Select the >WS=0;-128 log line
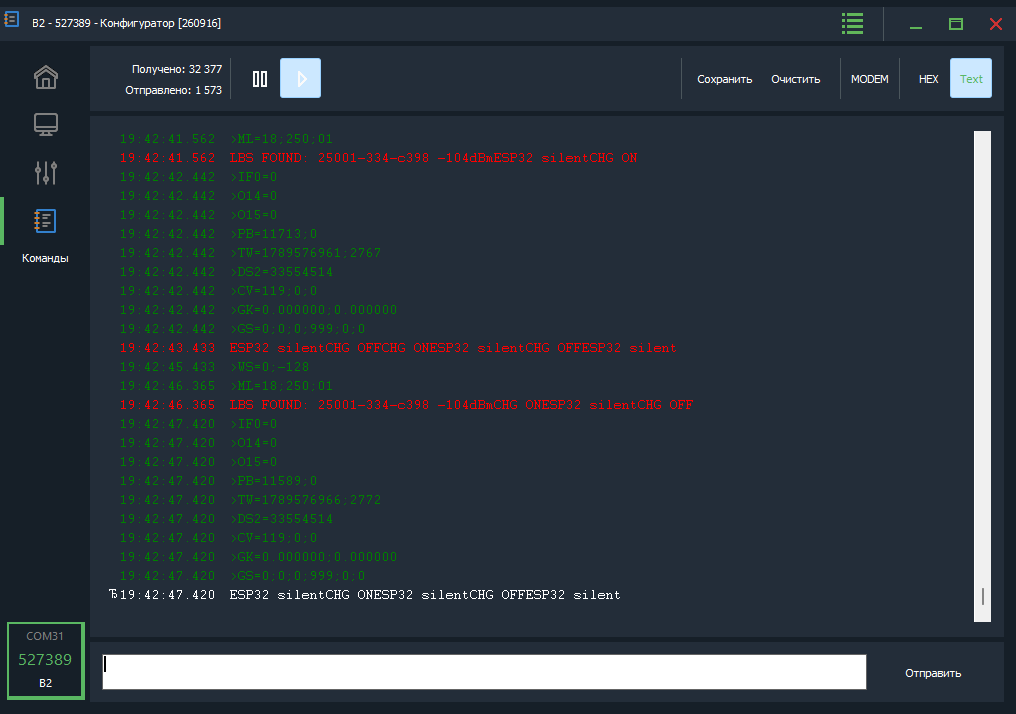The image size is (1016, 714). tap(214, 367)
